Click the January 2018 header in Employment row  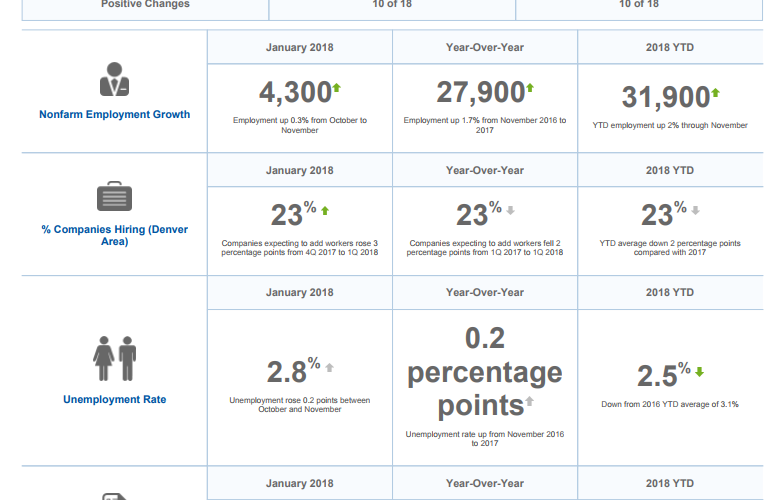pos(300,47)
